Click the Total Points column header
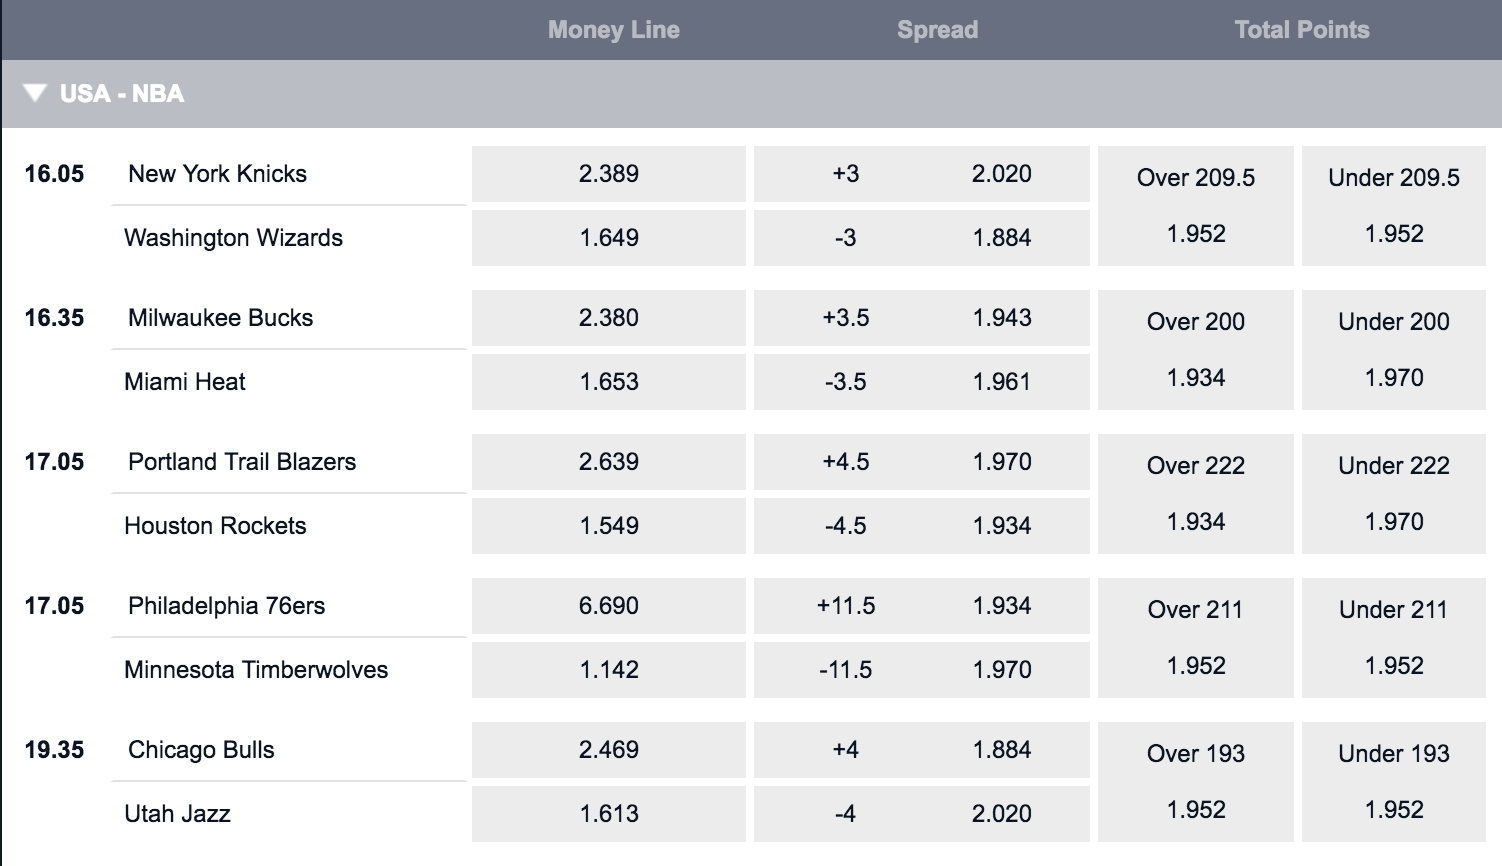 tap(1302, 30)
